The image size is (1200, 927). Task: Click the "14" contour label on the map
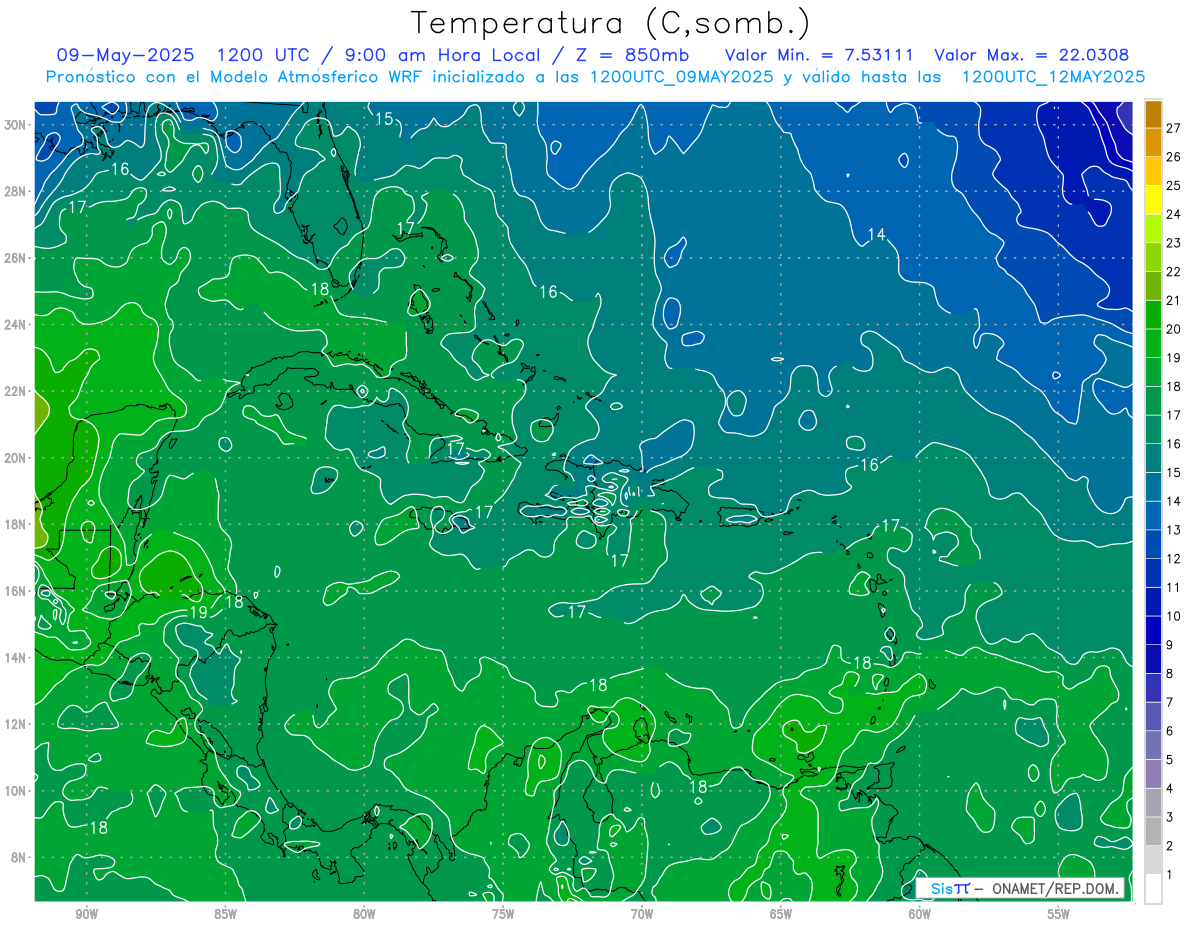click(x=876, y=235)
